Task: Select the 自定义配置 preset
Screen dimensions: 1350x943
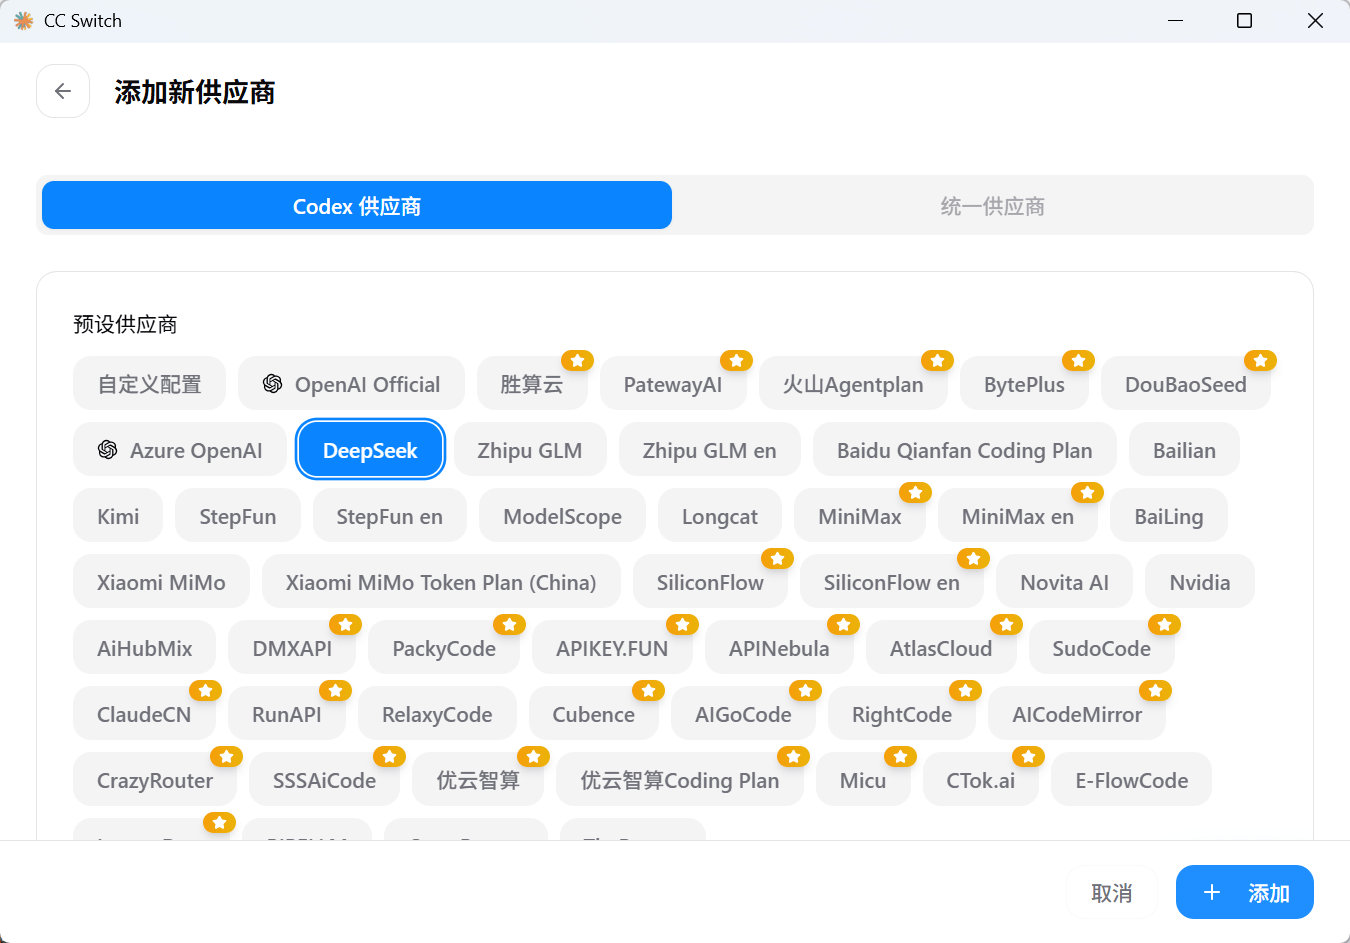Action: coord(149,384)
